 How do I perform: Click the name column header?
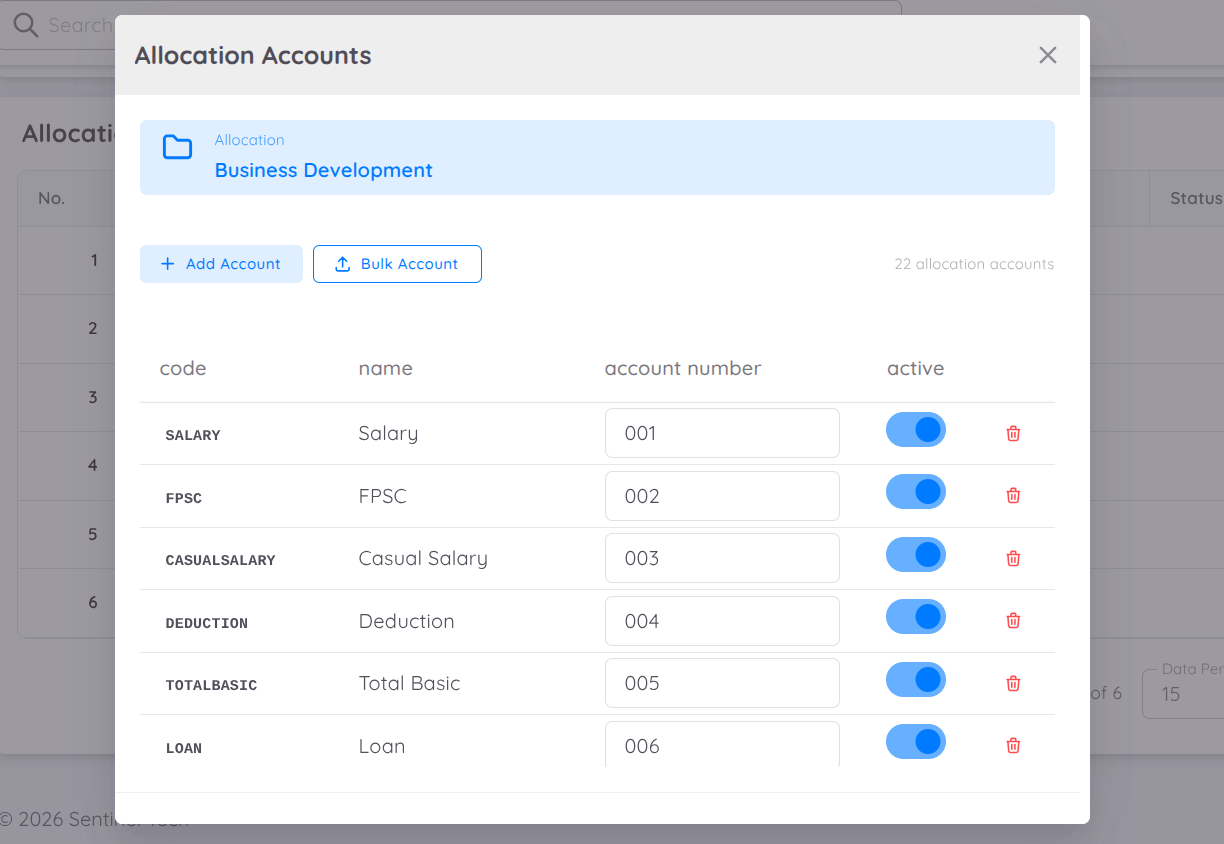[386, 368]
